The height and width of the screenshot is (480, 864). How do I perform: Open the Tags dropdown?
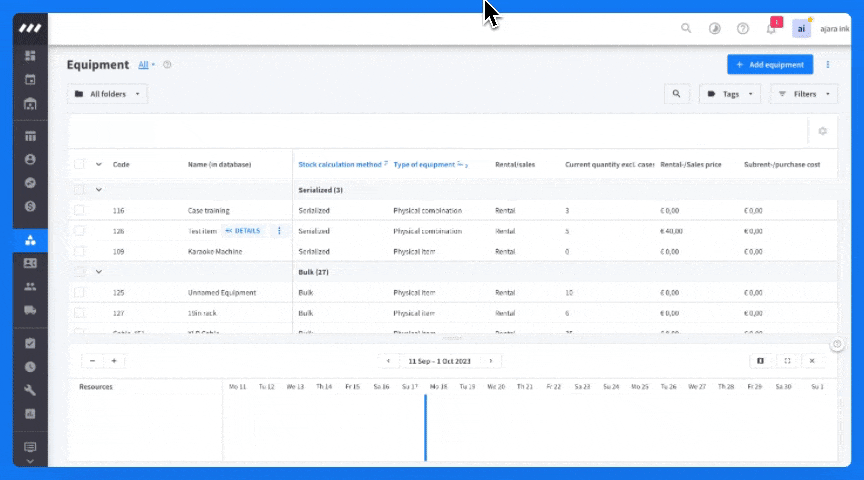tap(730, 94)
